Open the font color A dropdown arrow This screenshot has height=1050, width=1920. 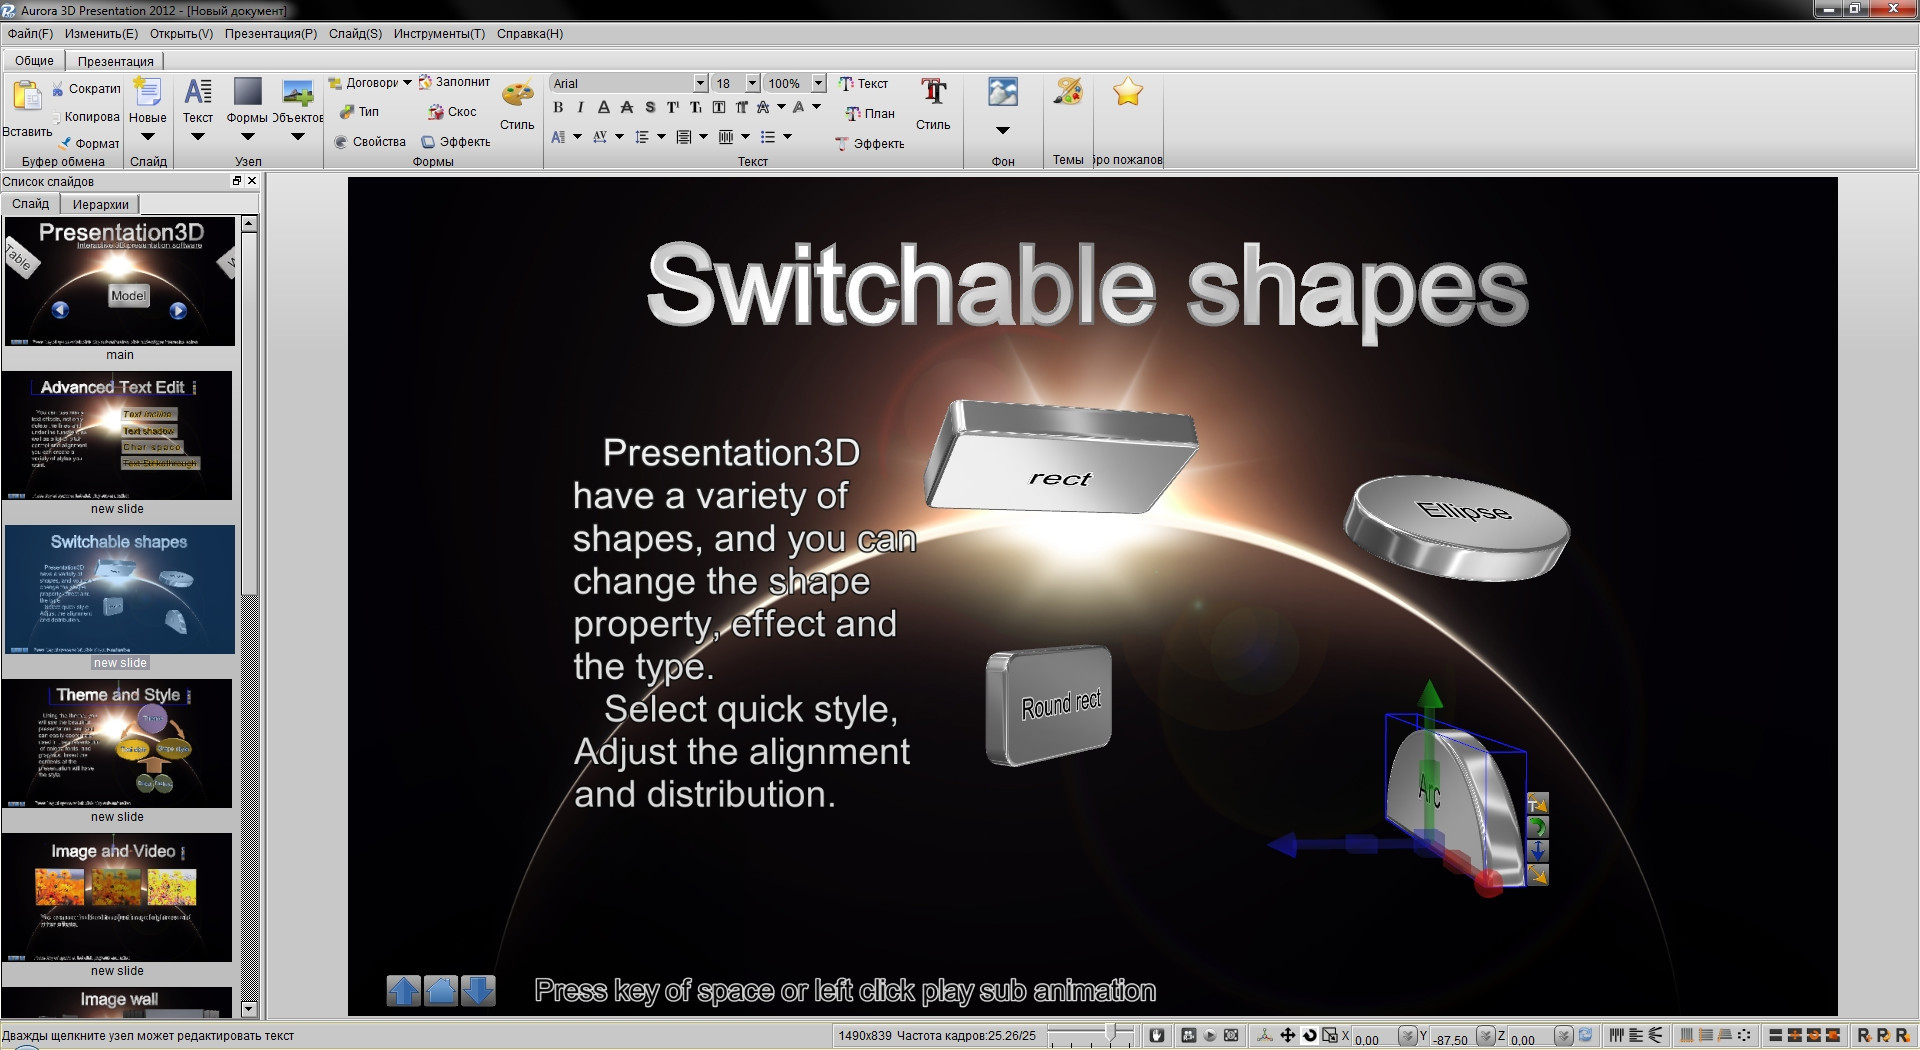pos(817,107)
